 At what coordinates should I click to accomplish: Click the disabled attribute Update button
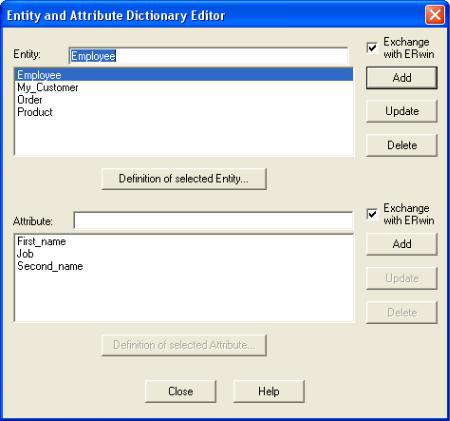pos(402,278)
